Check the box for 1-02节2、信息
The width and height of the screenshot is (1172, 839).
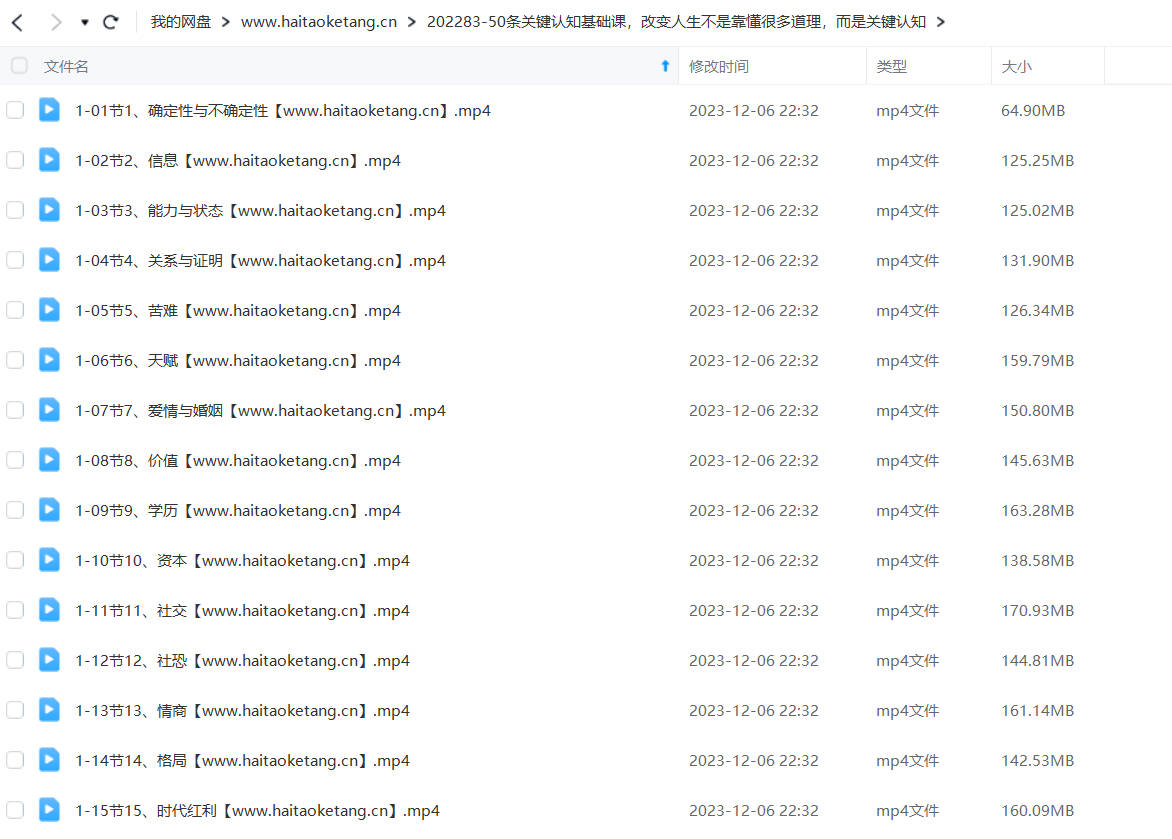tap(15, 160)
